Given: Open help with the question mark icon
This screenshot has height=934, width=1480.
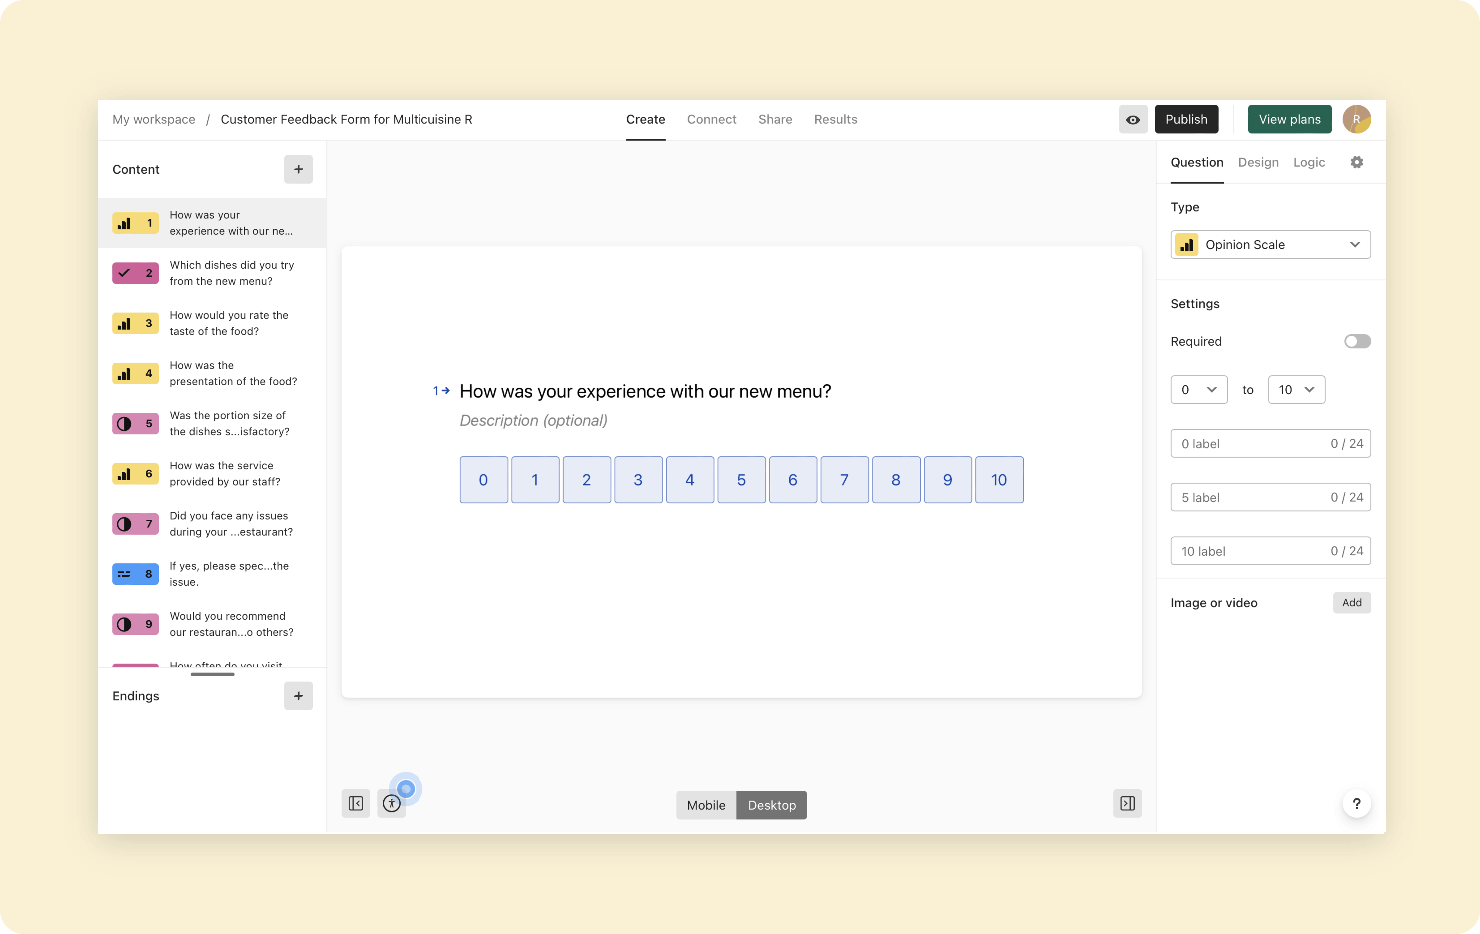Looking at the screenshot, I should tap(1357, 803).
